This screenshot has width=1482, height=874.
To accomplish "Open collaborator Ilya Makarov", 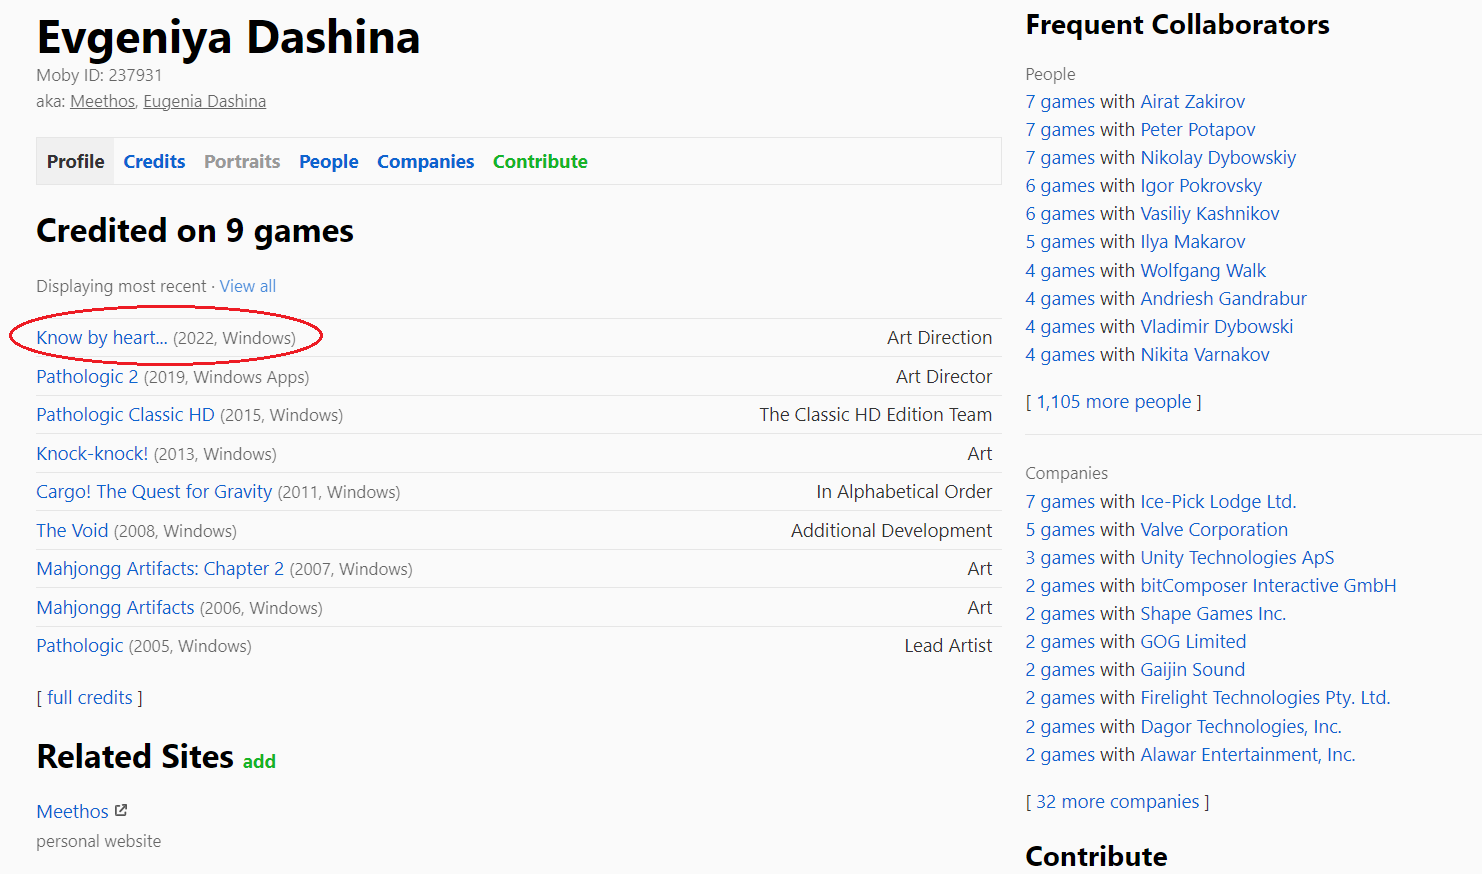I will [x=1193, y=242].
